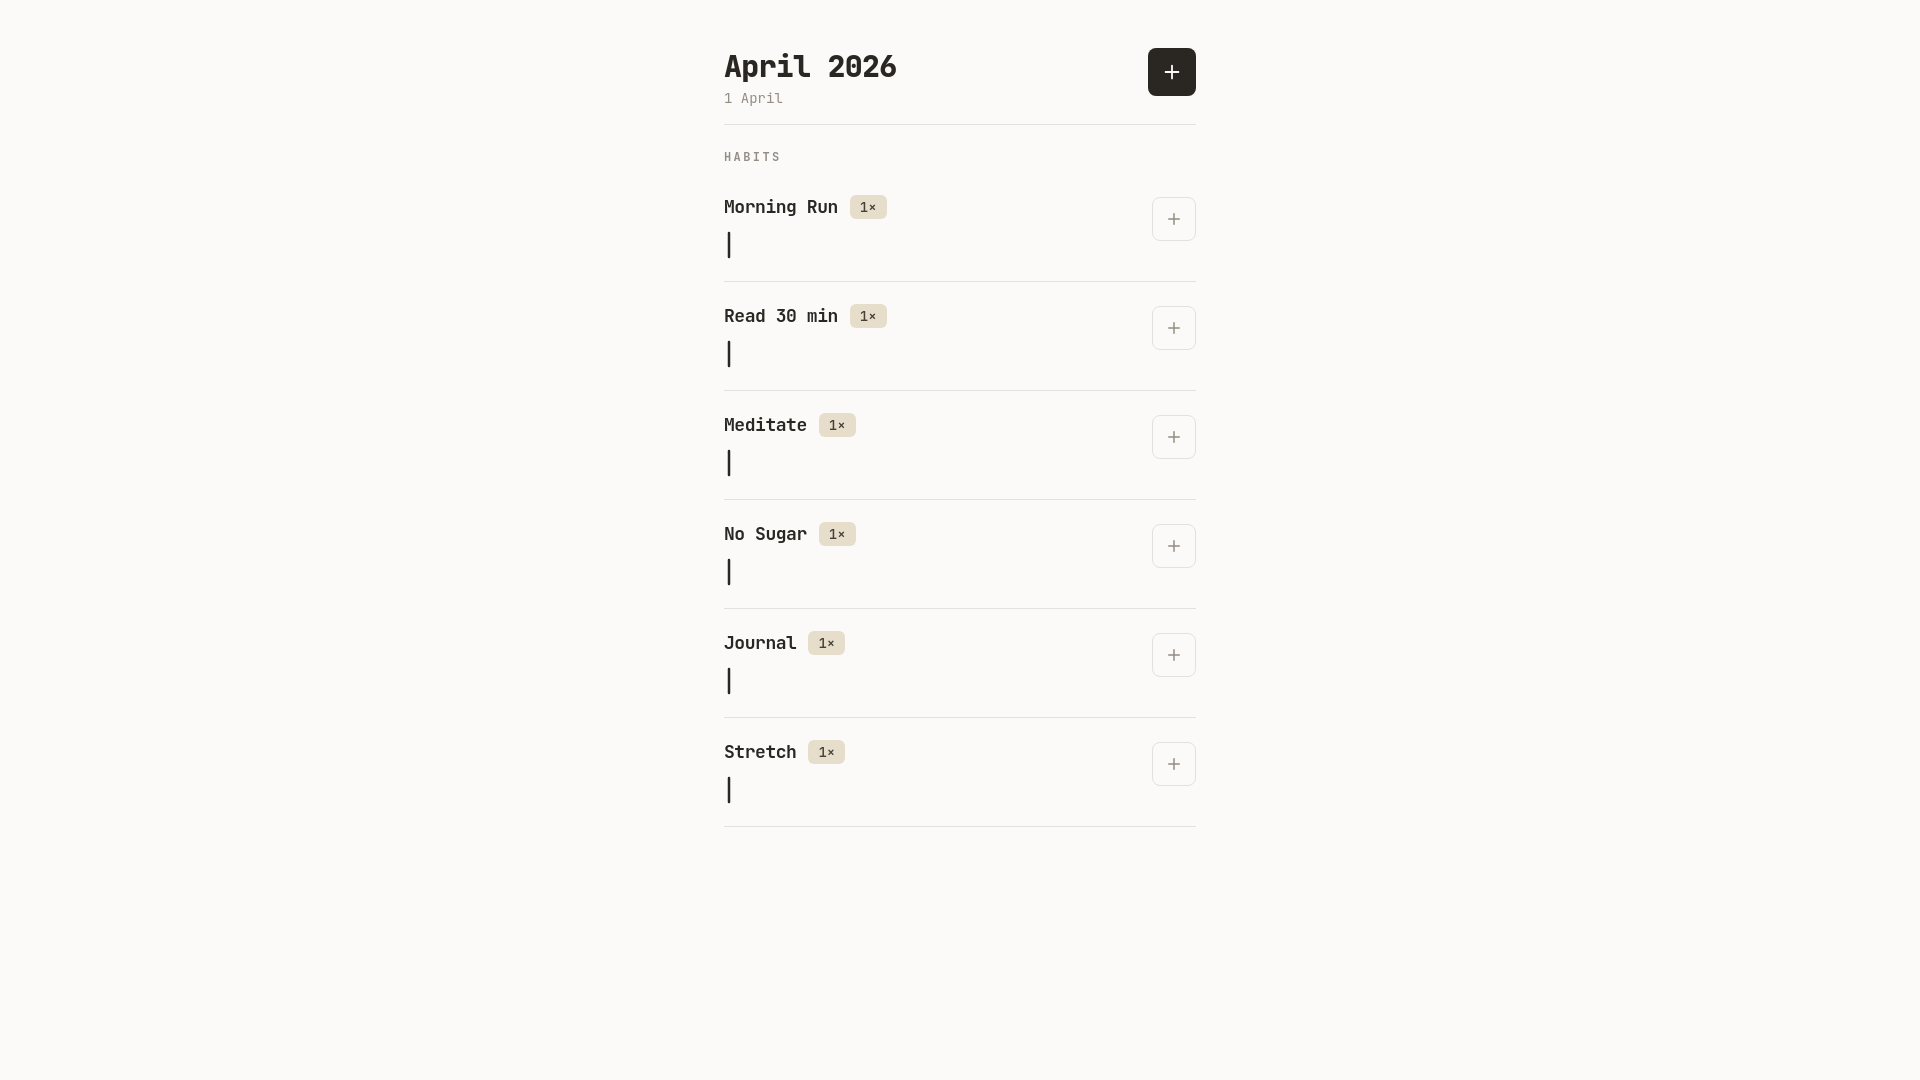This screenshot has width=1920, height=1080.
Task: Click the No Sugar count badge
Action: coord(837,534)
